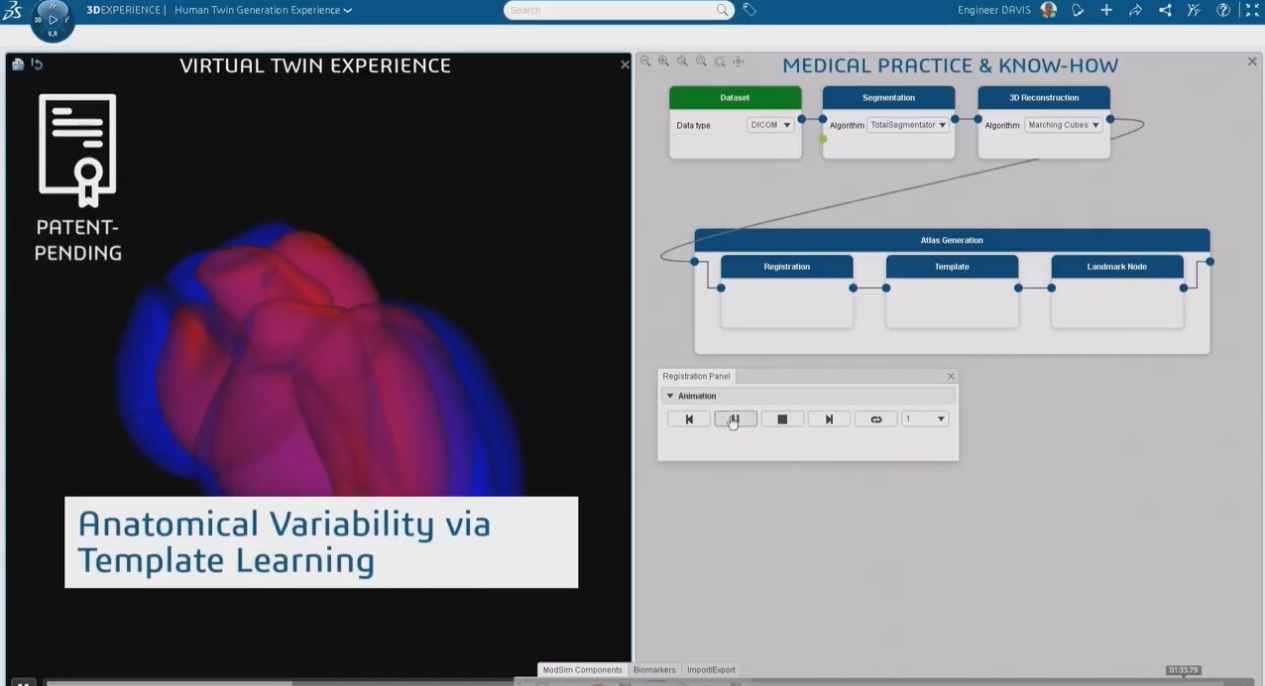Image resolution: width=1265 pixels, height=686 pixels.
Task: Skip to the animation's last frame
Action: point(829,419)
